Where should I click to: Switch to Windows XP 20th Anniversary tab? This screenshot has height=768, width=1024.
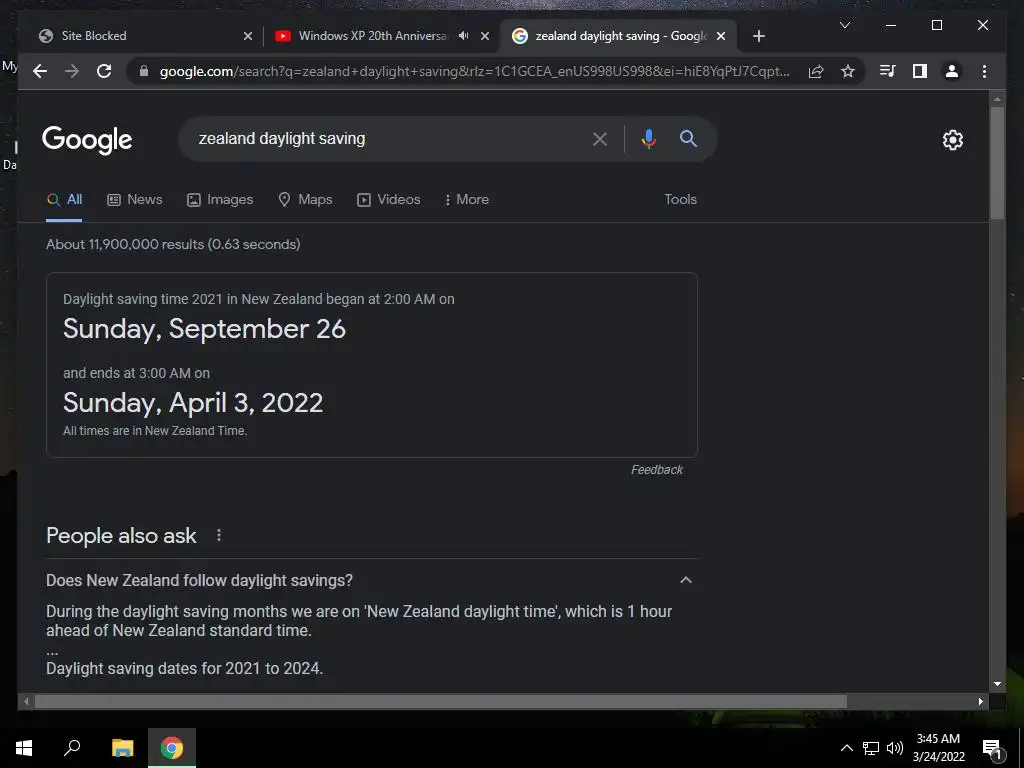(372, 36)
